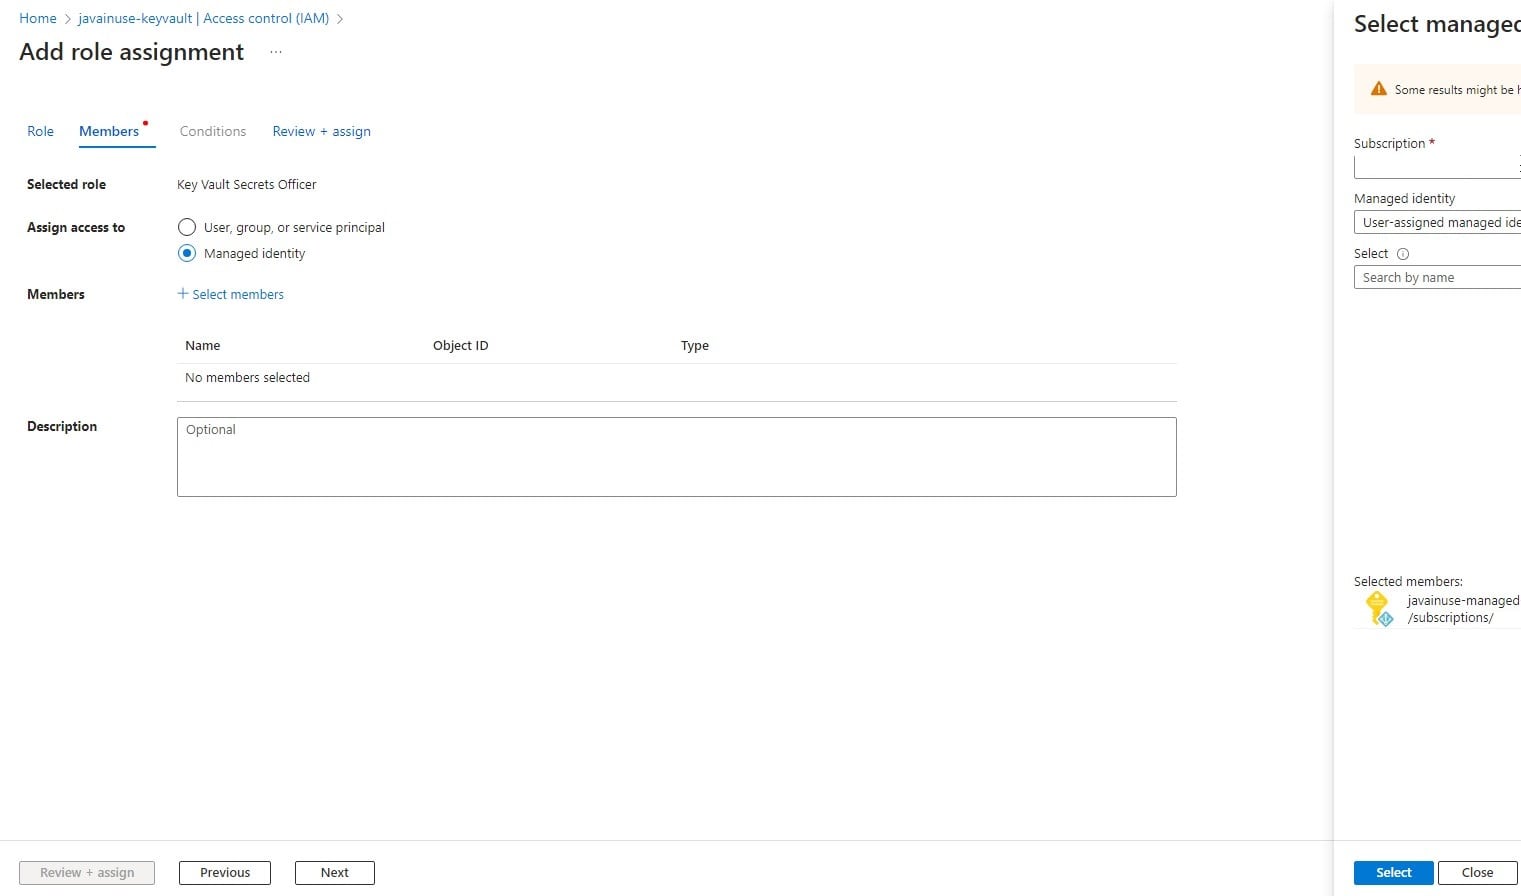Click the Type column header
Viewport: 1521px width, 896px height.
point(695,345)
